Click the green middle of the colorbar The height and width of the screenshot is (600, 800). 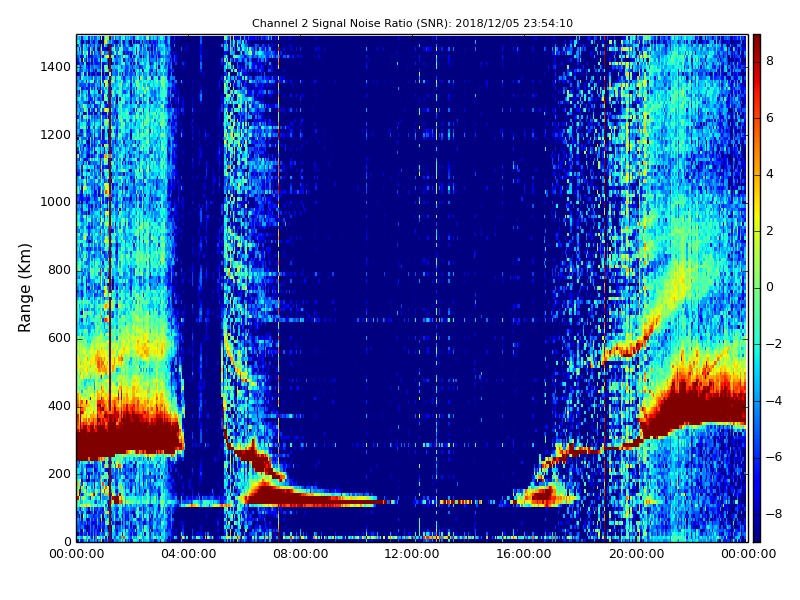[757, 288]
